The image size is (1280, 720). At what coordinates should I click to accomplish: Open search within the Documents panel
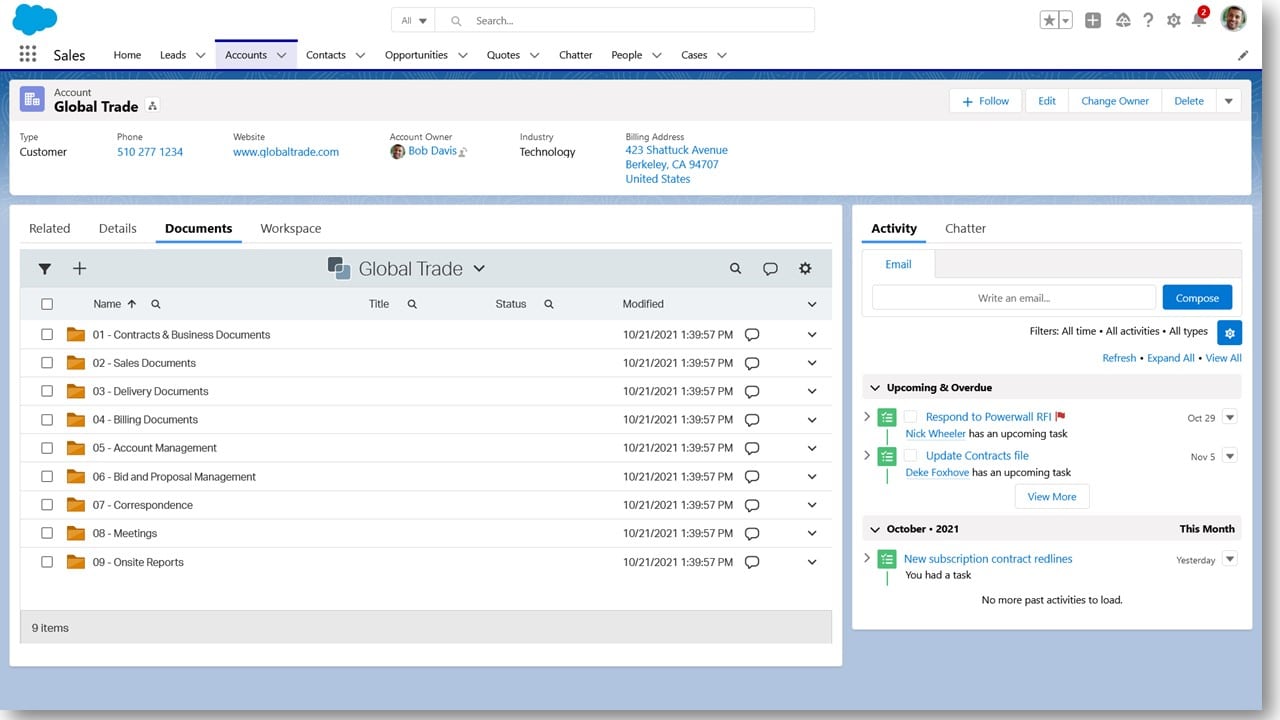[x=735, y=268]
